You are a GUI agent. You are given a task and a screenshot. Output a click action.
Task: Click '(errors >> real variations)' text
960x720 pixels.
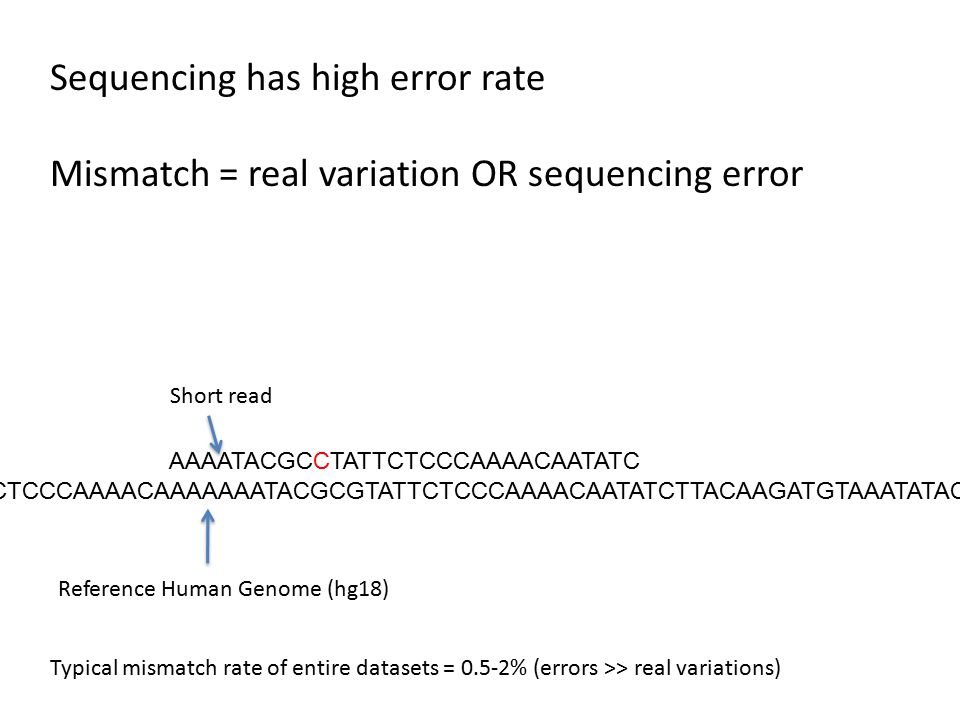pos(657,667)
